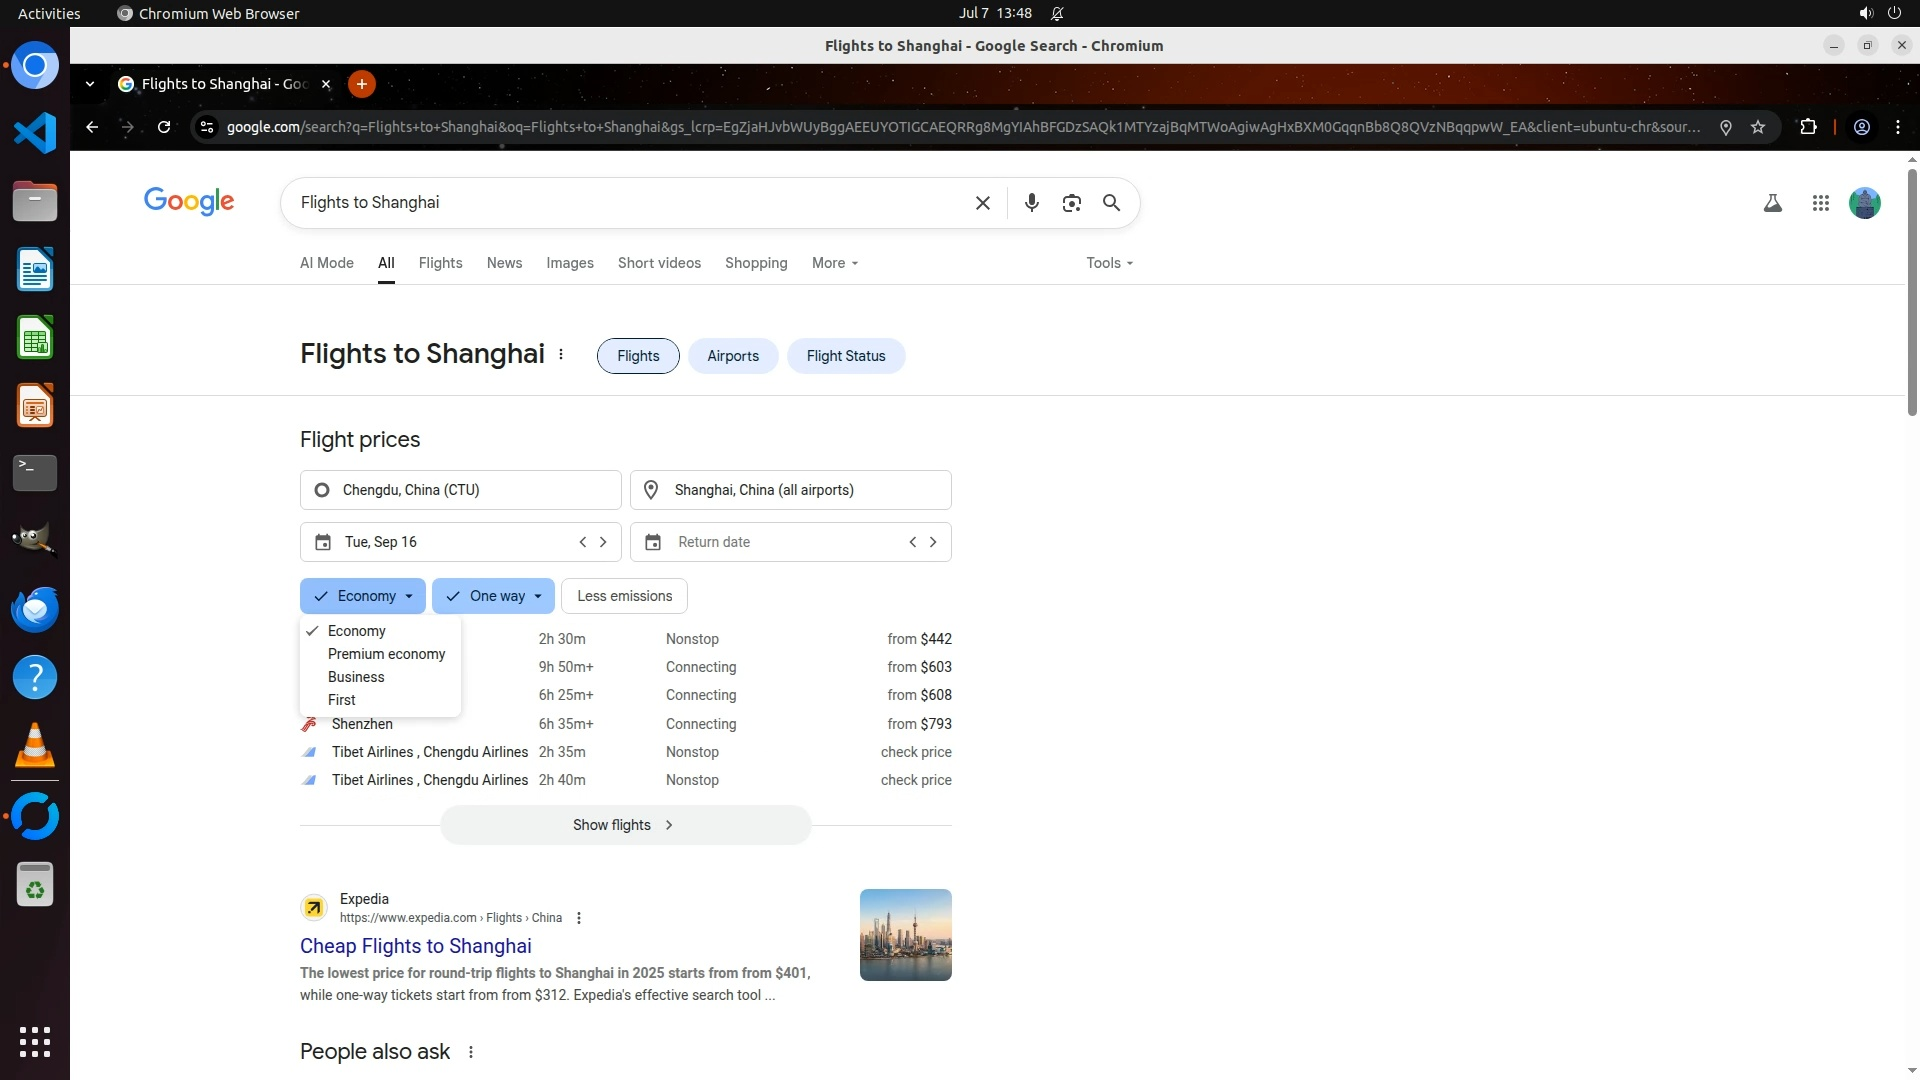The height and width of the screenshot is (1080, 1920).
Task: Open the Google apps grid icon
Action: point(1820,203)
